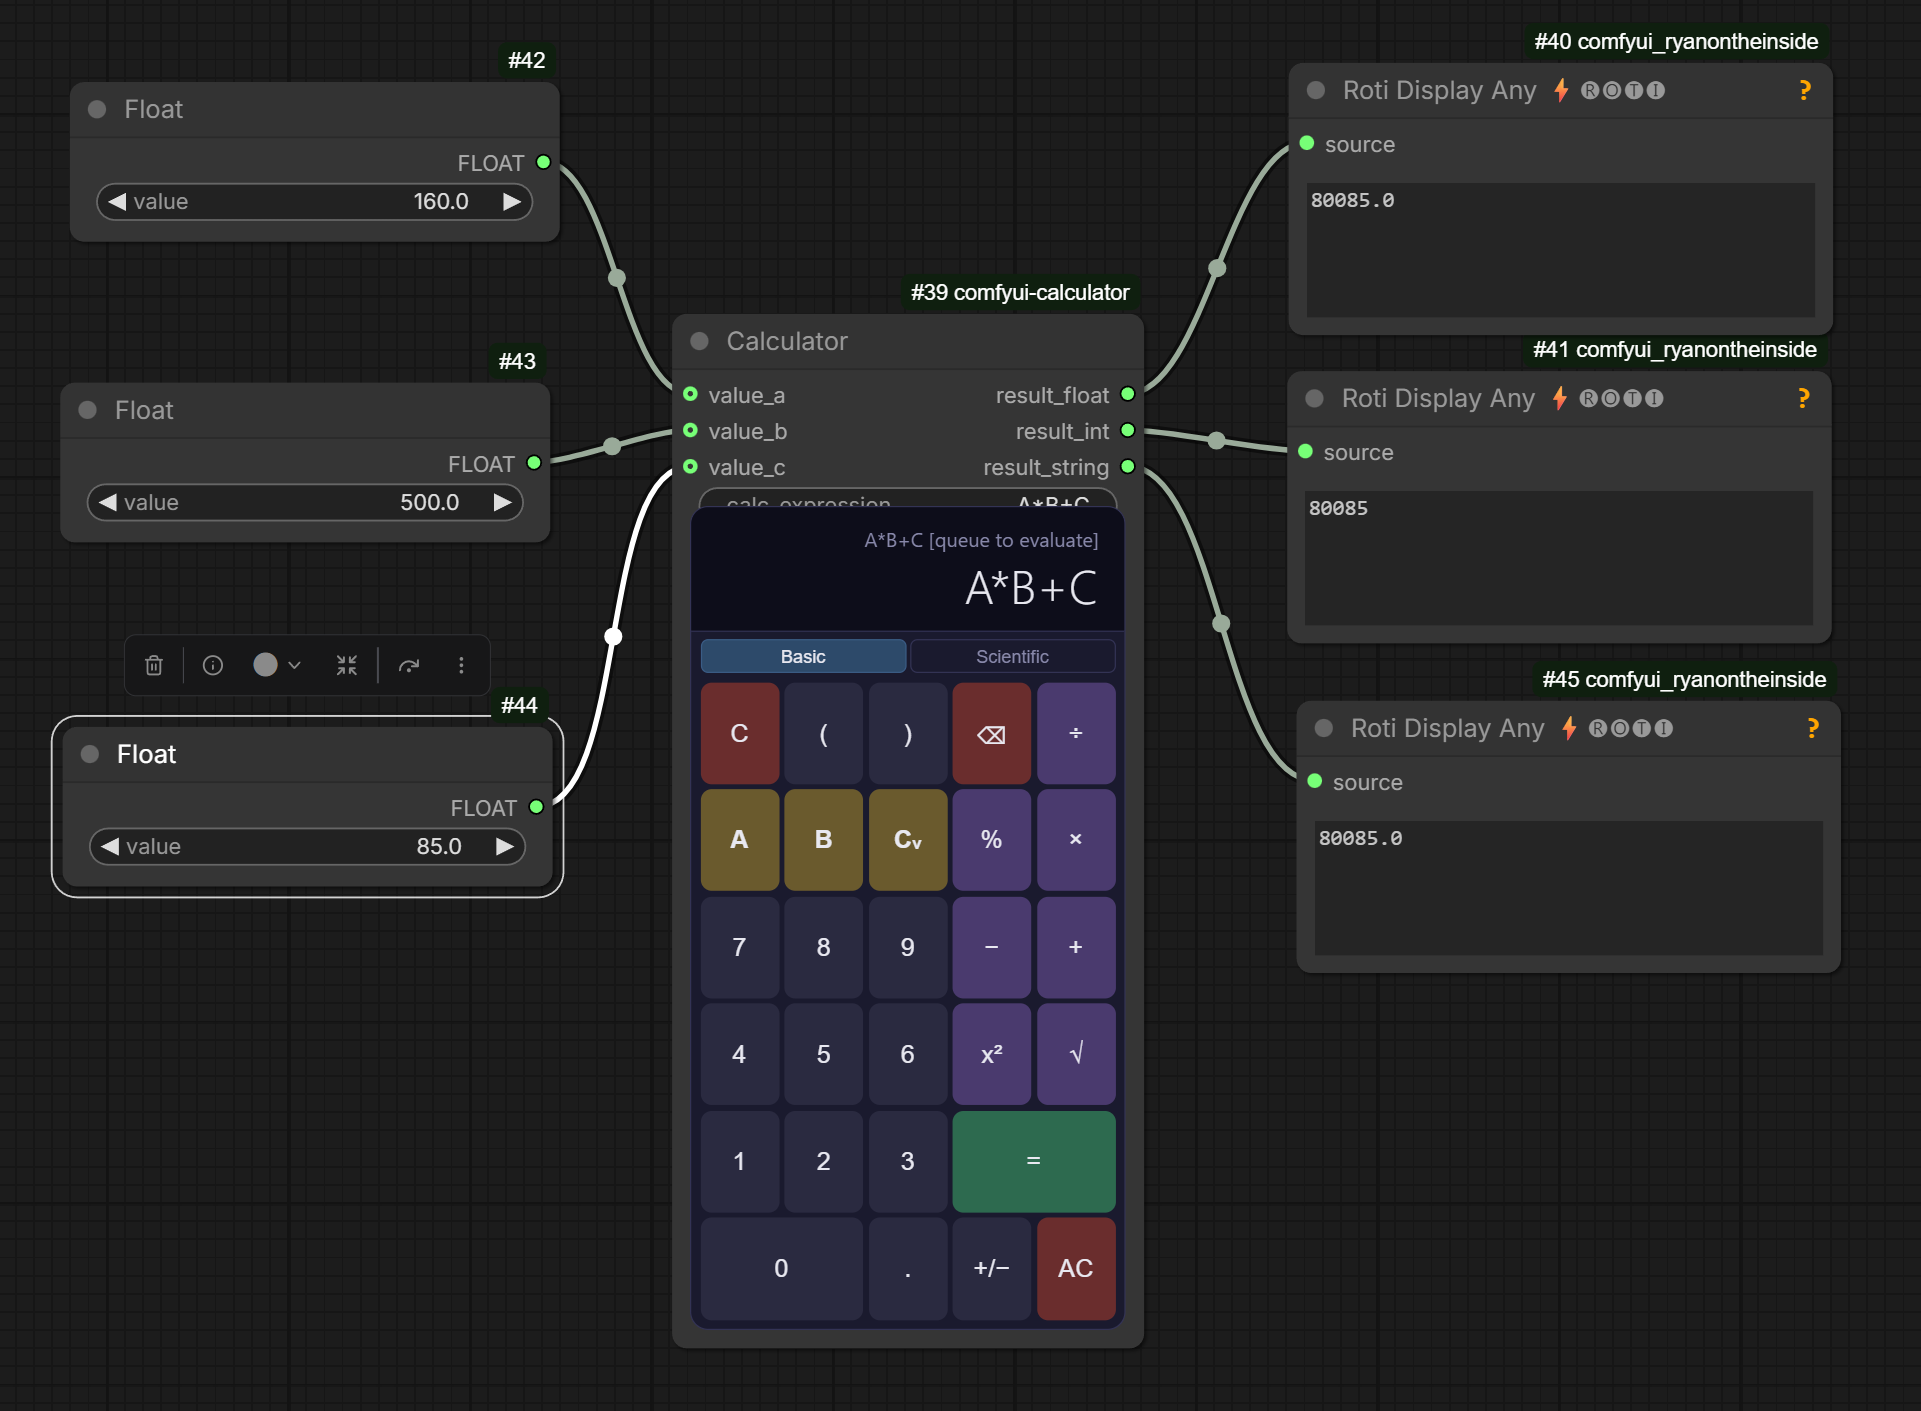Open help question mark on node #45
Image resolution: width=1921 pixels, height=1411 pixels.
click(x=1813, y=729)
